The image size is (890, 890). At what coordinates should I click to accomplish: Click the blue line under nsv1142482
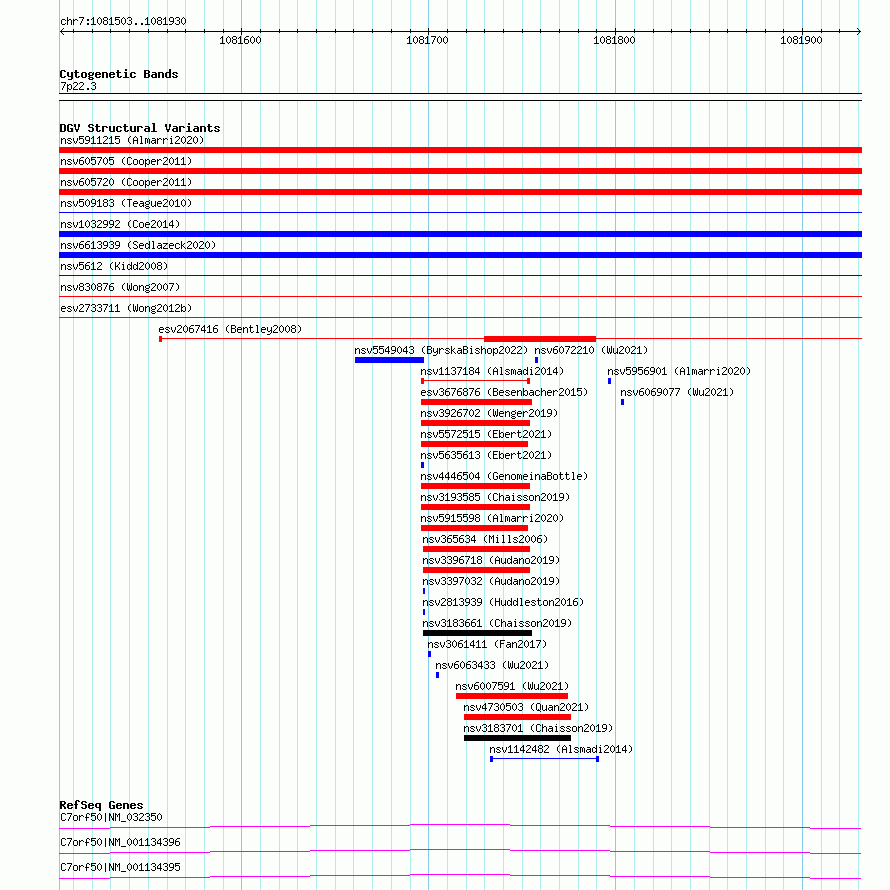pos(545,759)
